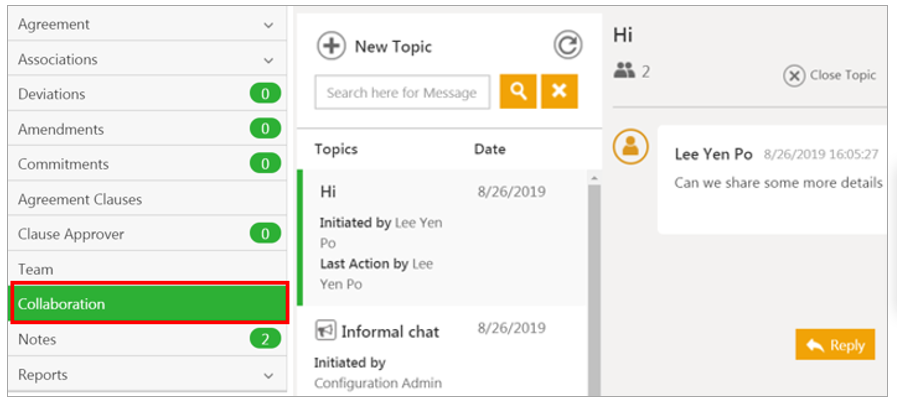Click Lee Yen Po's avatar icon

coord(630,148)
